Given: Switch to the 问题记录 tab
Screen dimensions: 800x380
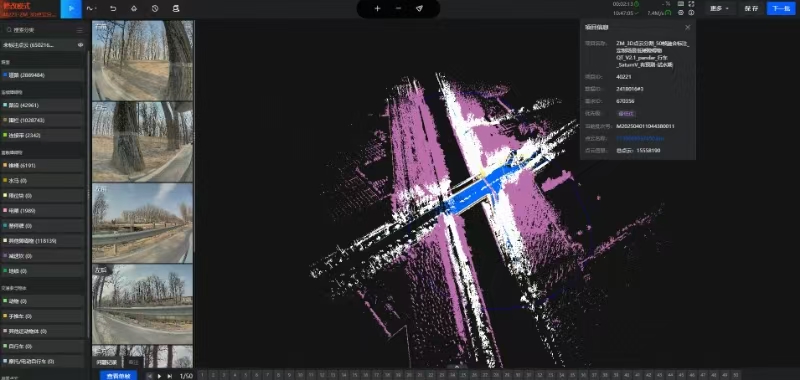Looking at the screenshot, I should tap(108, 362).
